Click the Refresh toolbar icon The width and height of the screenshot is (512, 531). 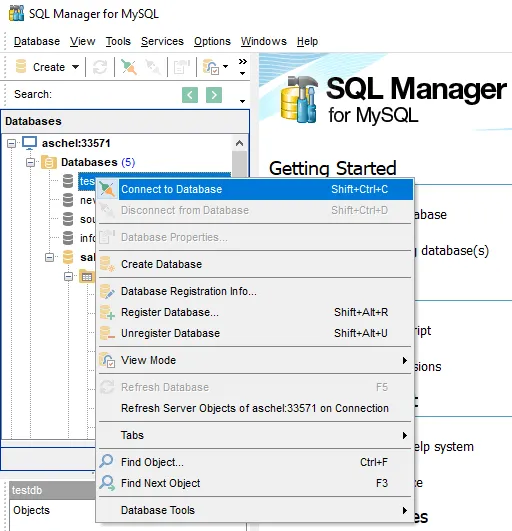[x=100, y=67]
